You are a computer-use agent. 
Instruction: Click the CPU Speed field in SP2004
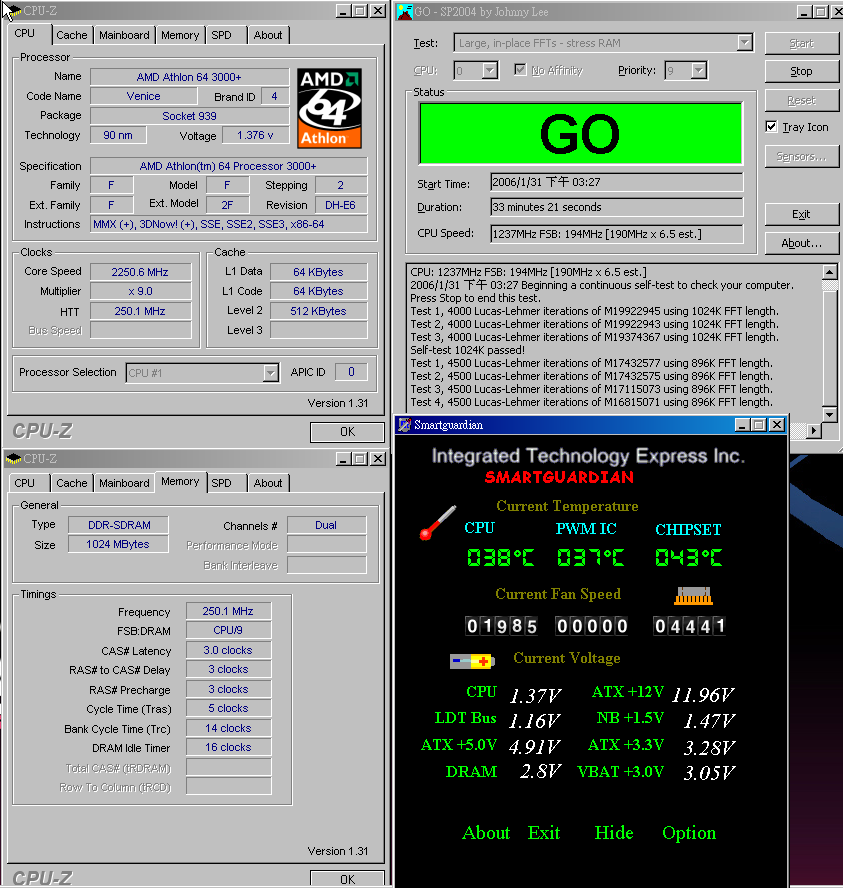[617, 234]
